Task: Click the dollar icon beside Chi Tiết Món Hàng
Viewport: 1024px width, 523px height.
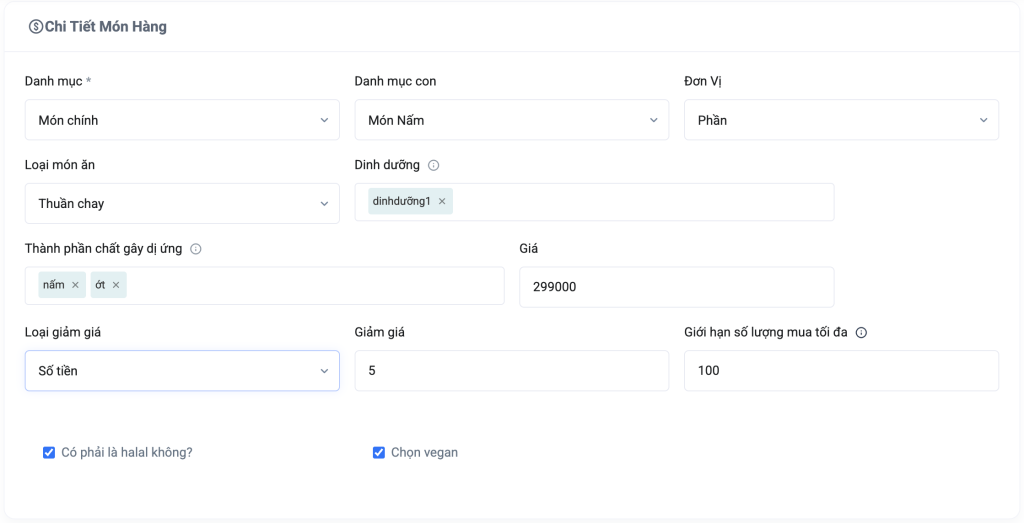Action: tap(36, 27)
